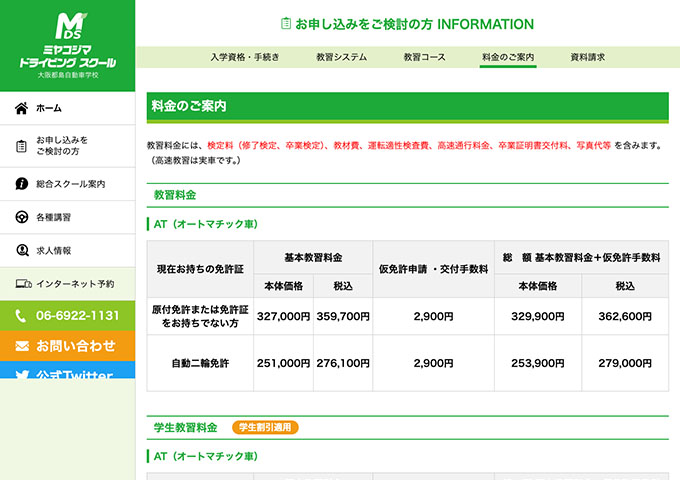Screen dimensions: 680x480
Task: Click the info icon beside 総合スクール案内
Action: (21, 184)
